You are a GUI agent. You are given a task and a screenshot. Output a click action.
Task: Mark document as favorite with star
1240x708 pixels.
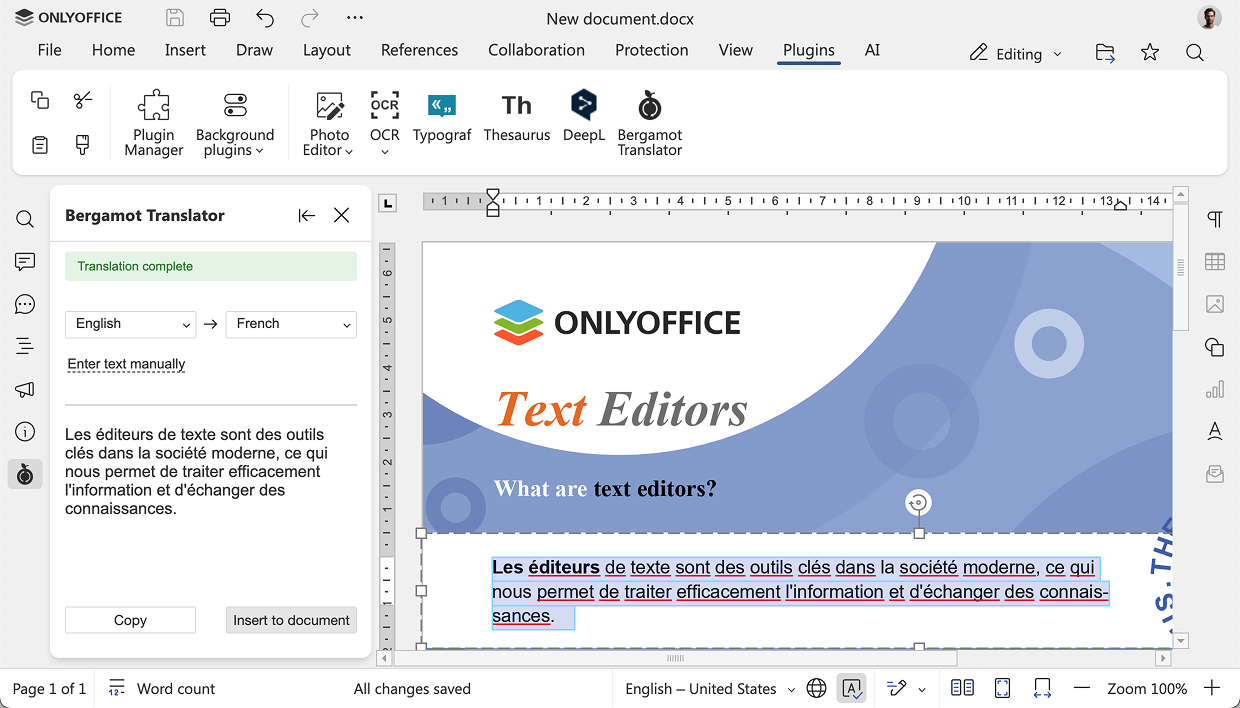point(1150,52)
